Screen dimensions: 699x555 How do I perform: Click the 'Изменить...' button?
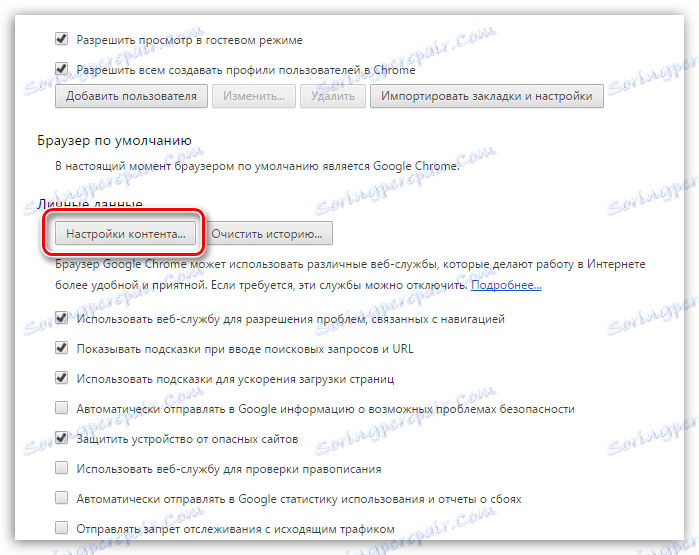coord(254,96)
